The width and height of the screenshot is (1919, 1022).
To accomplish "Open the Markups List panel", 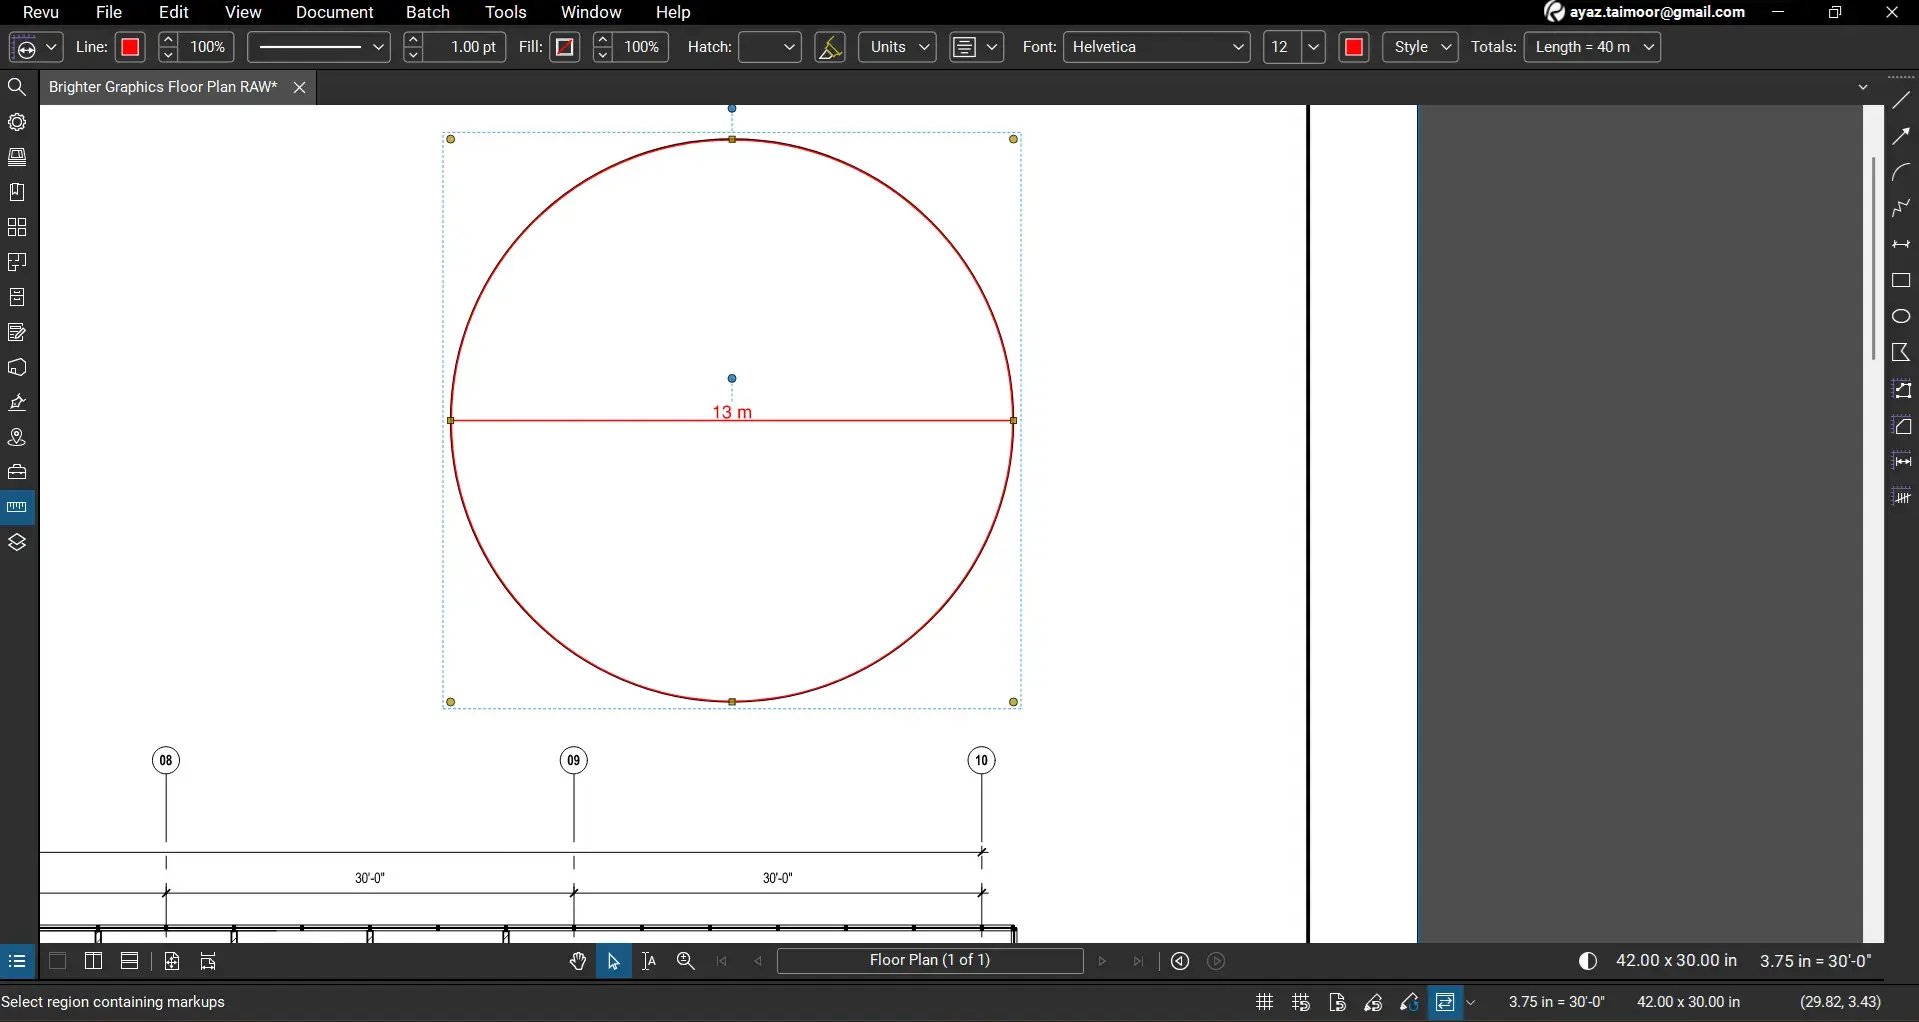I will (17, 332).
